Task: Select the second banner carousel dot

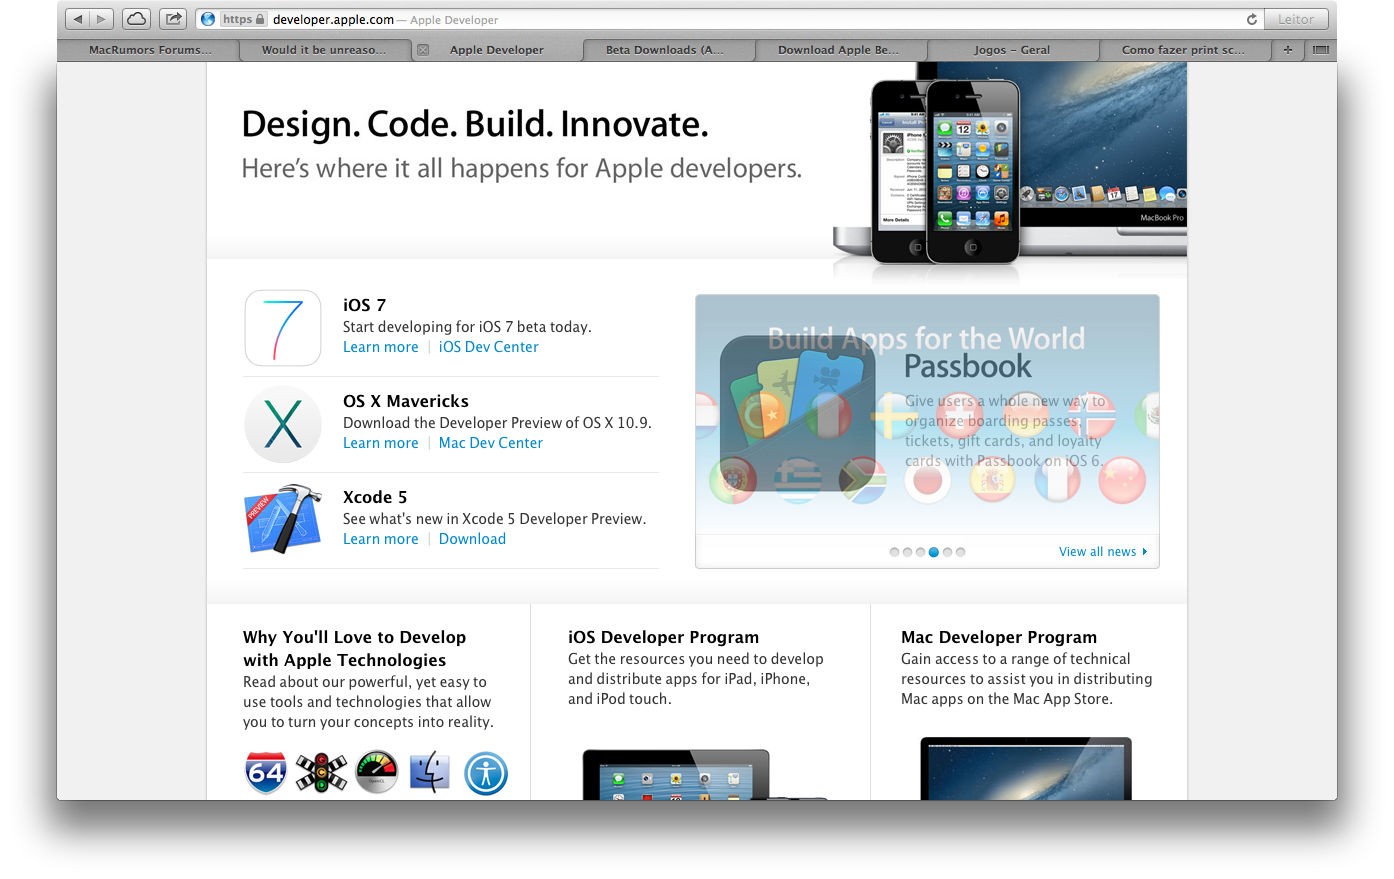Action: click(x=907, y=552)
